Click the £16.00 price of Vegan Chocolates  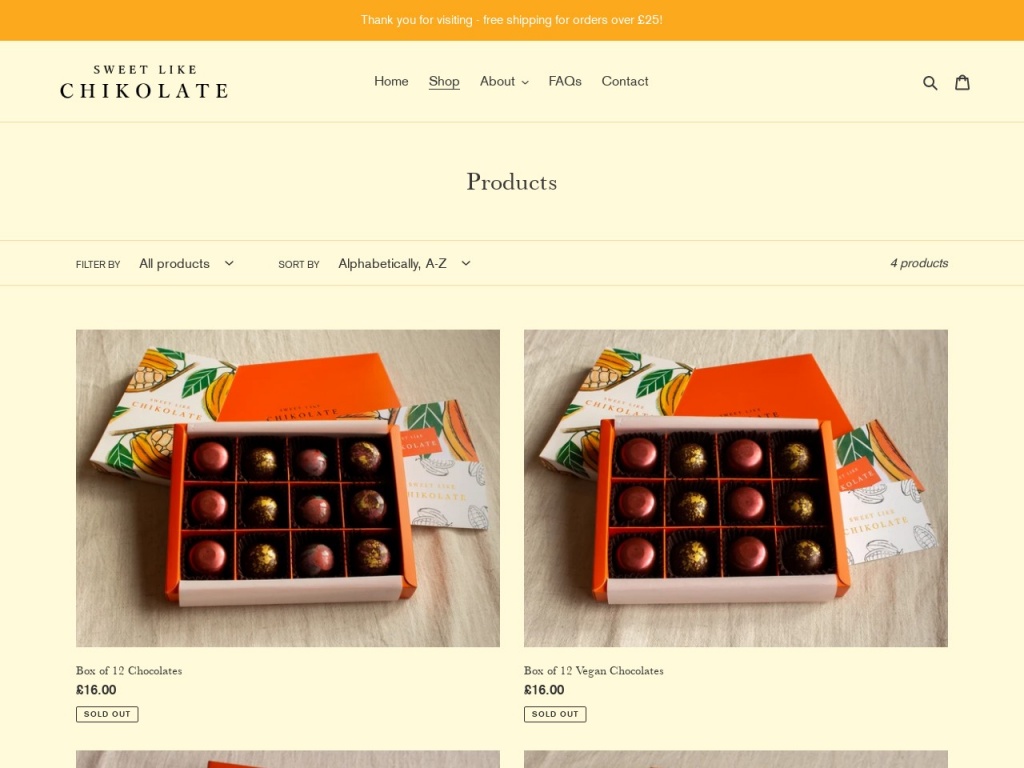pos(544,690)
